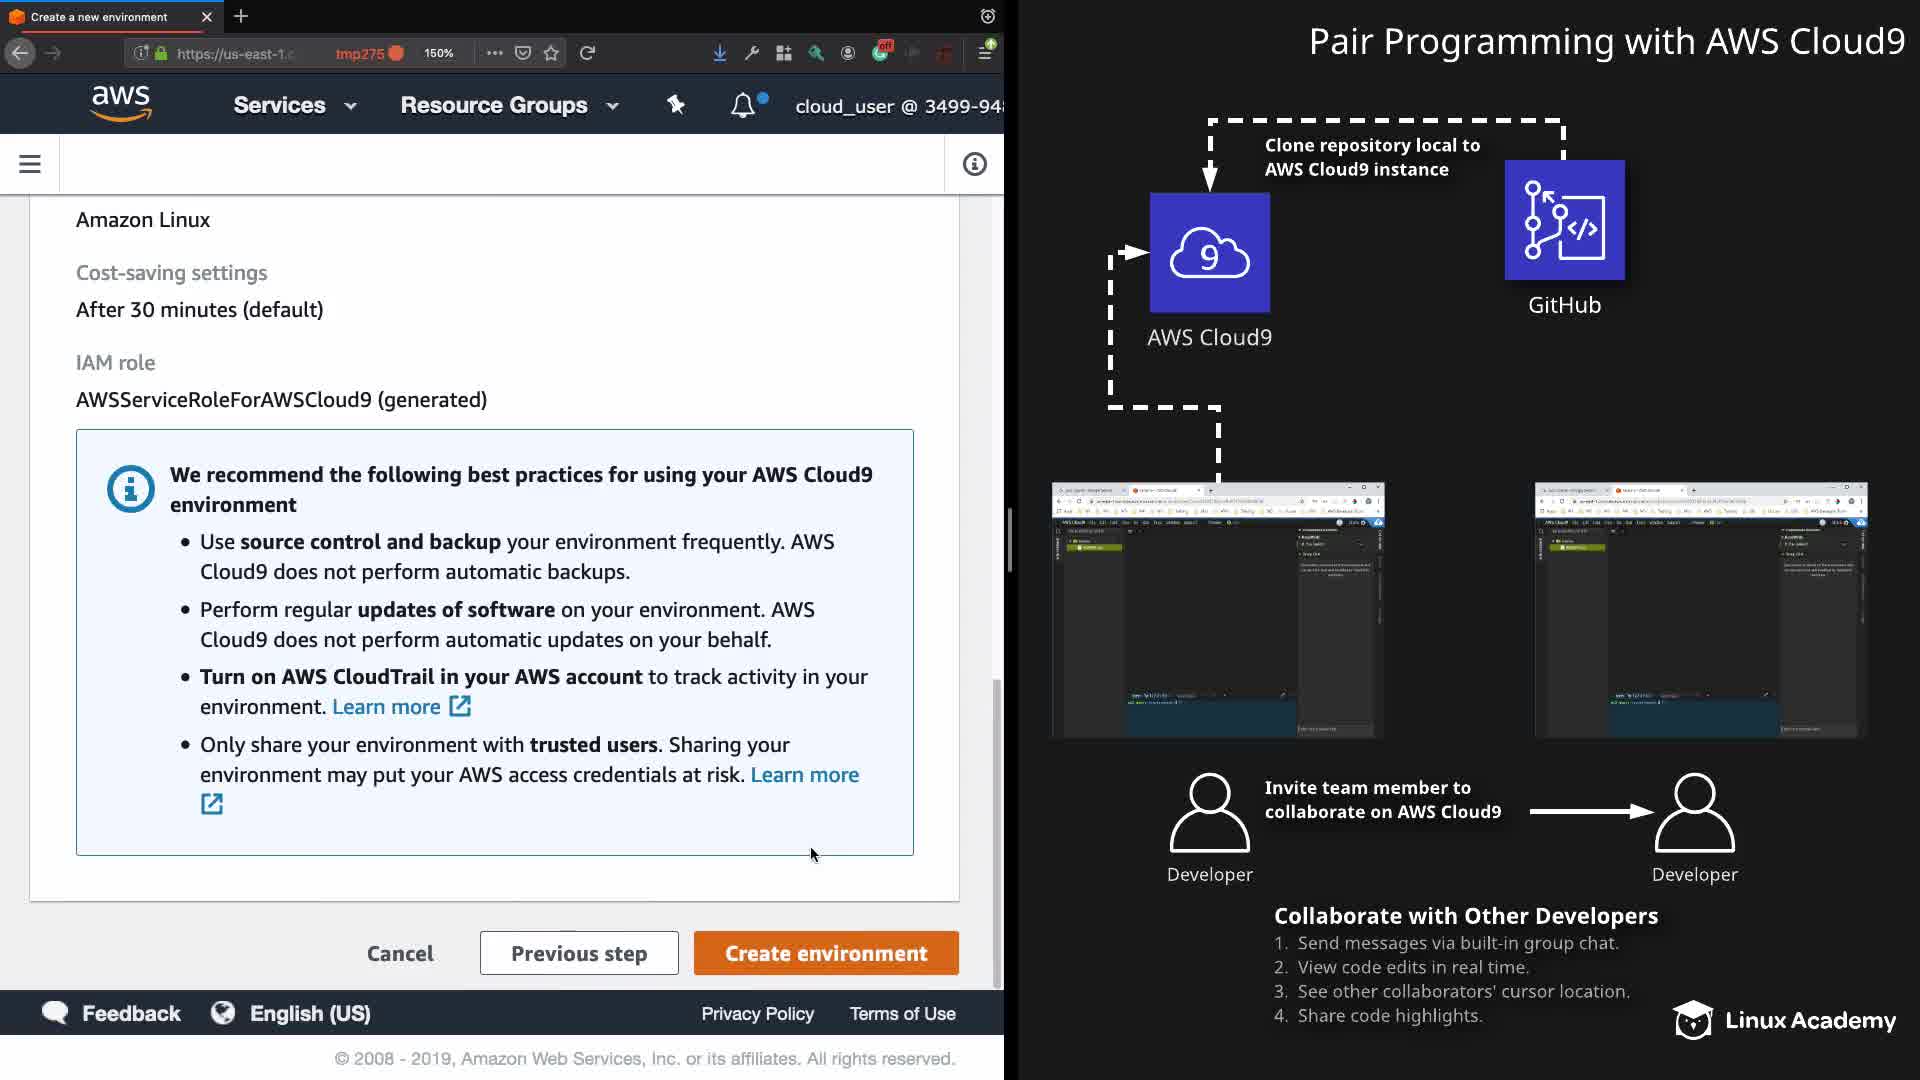The width and height of the screenshot is (1920, 1080).
Task: Click the pin shortcuts icon in AWS header
Action: tap(676, 105)
